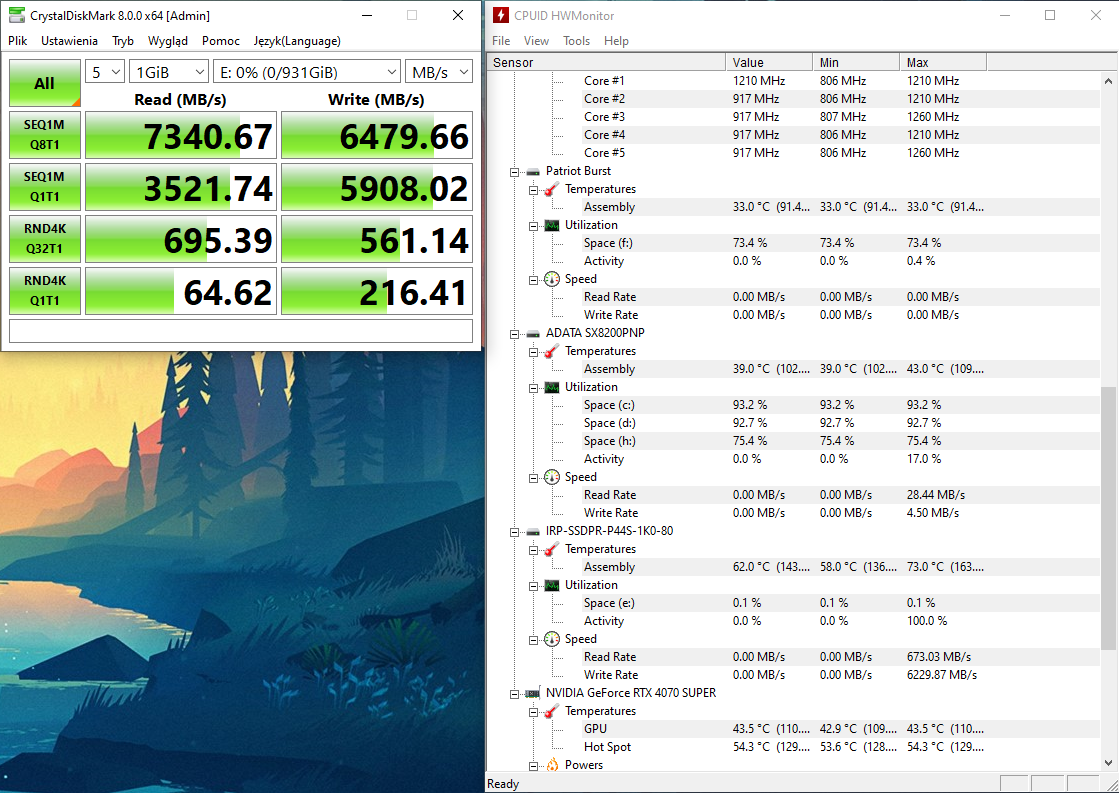Click the HWMonitor title bar lightning icon

(x=501, y=15)
